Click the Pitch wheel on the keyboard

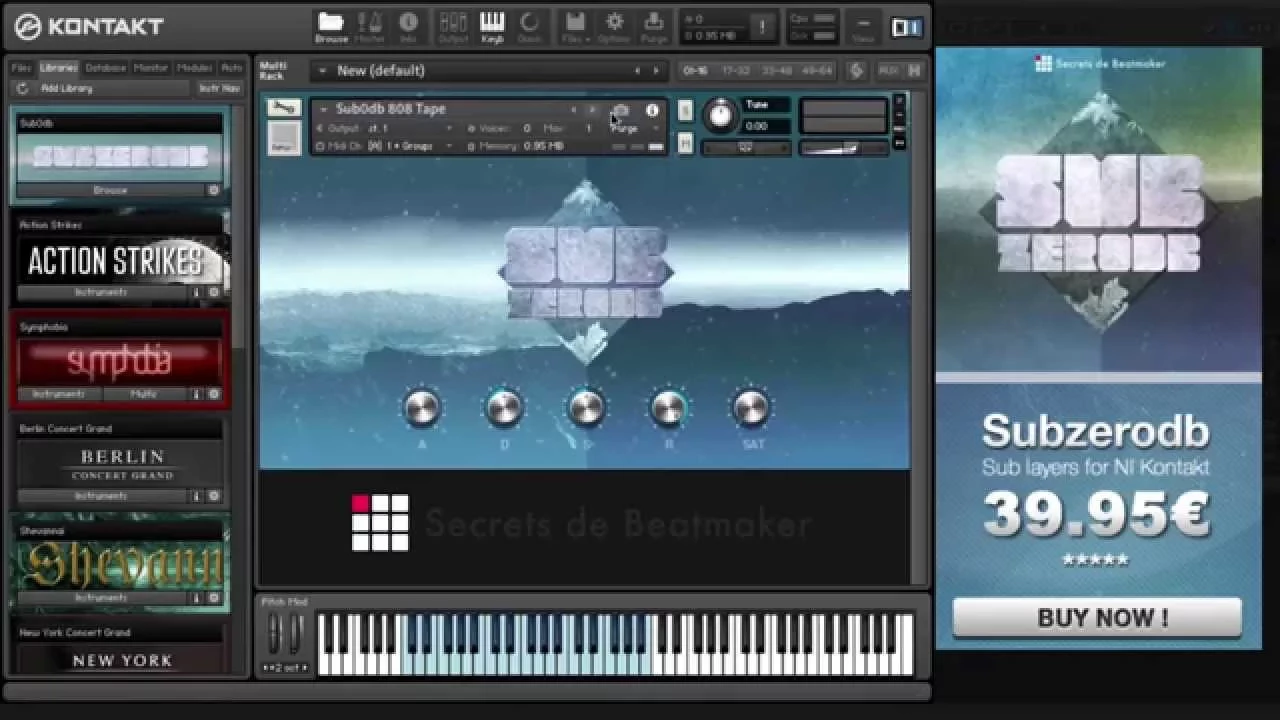(275, 633)
